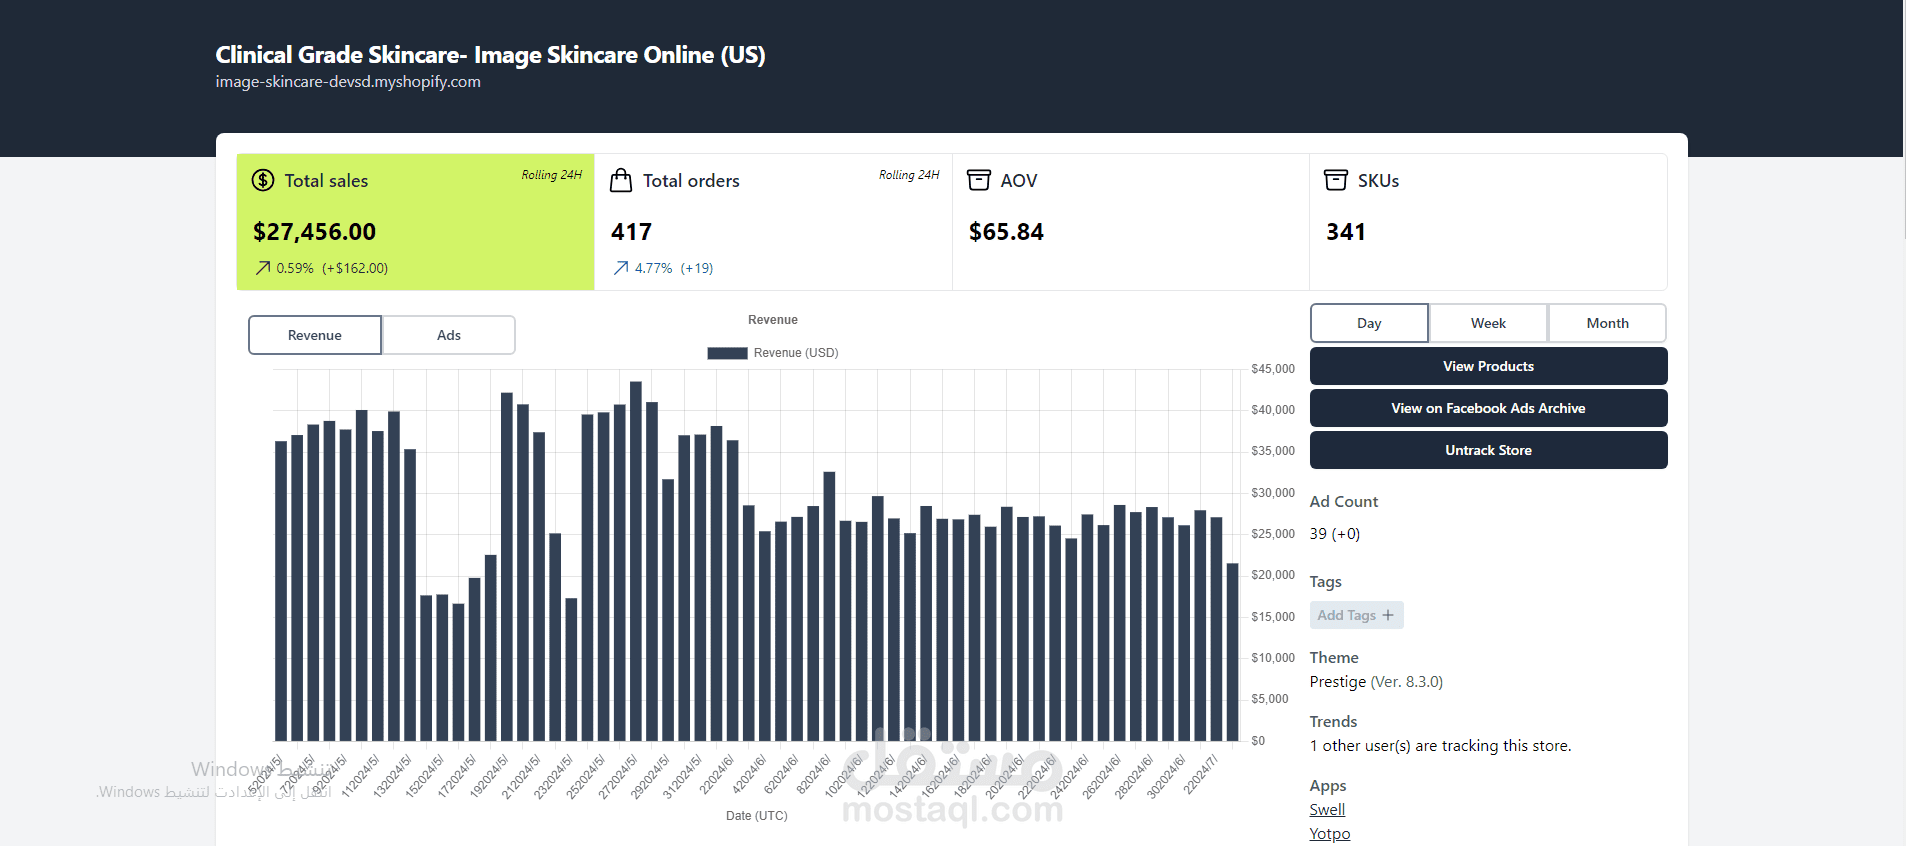This screenshot has height=846, width=1906.
Task: Click the Total sales upward trend arrow
Action: point(263,268)
